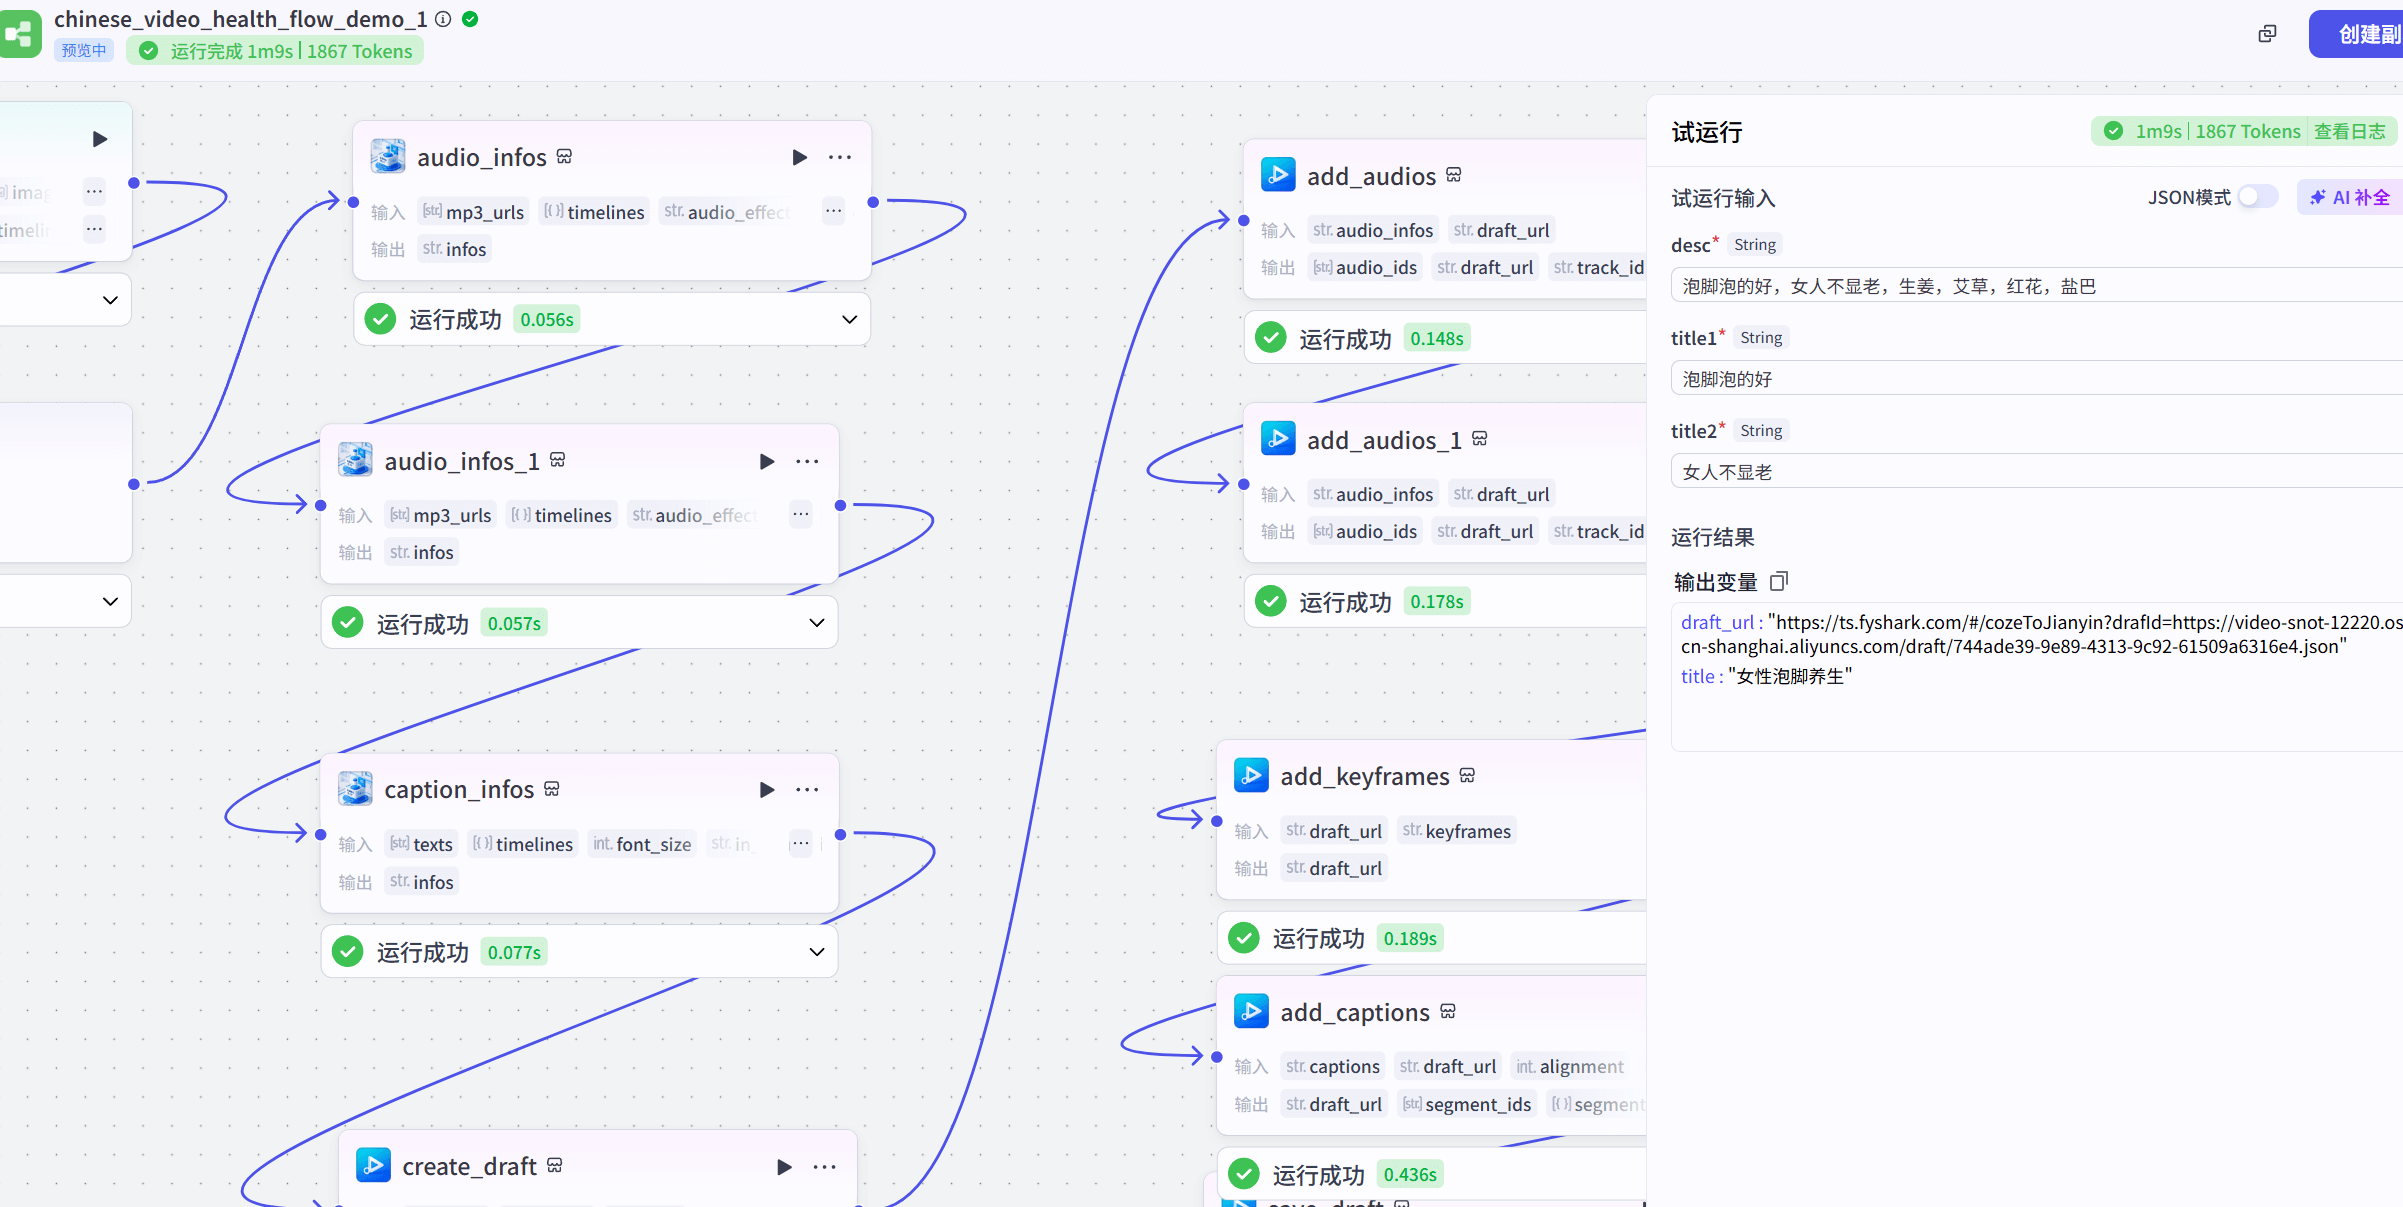
Task: Copy the 输出变量 output variables using the copy icon
Action: [x=1778, y=581]
